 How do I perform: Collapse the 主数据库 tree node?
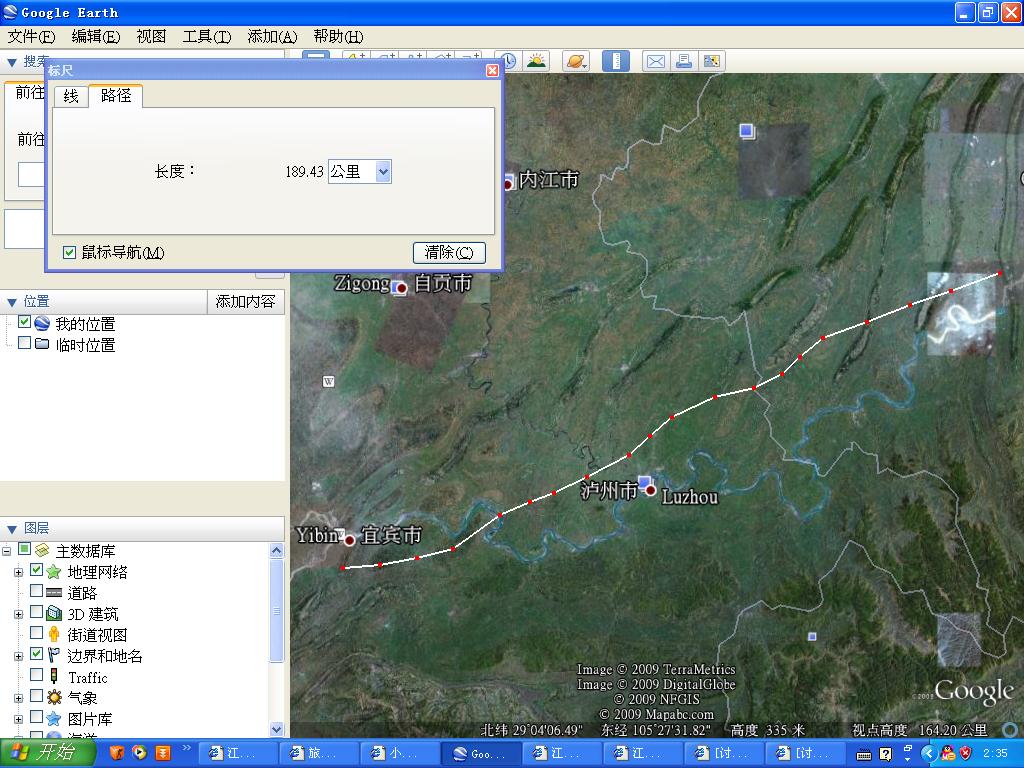pyautogui.click(x=7, y=551)
